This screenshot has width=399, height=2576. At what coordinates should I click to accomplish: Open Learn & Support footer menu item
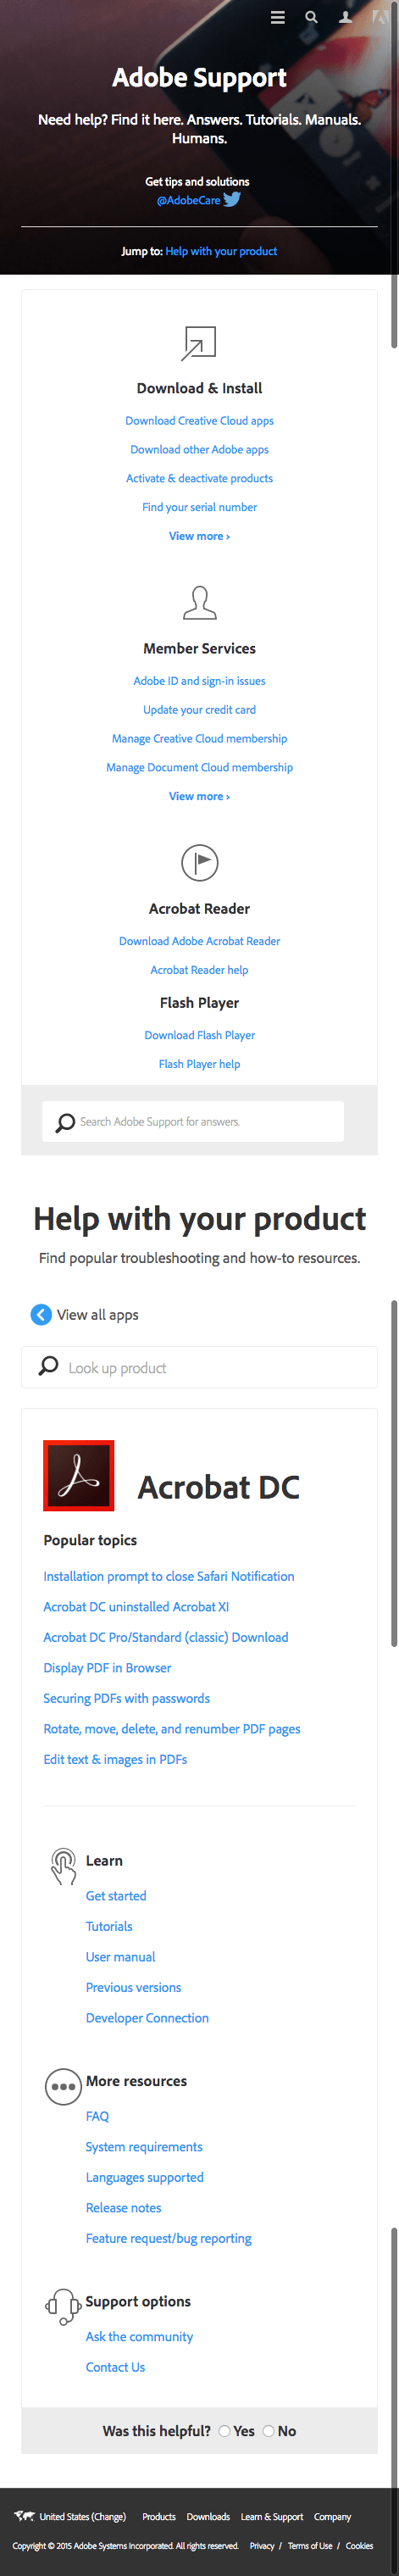(272, 2516)
